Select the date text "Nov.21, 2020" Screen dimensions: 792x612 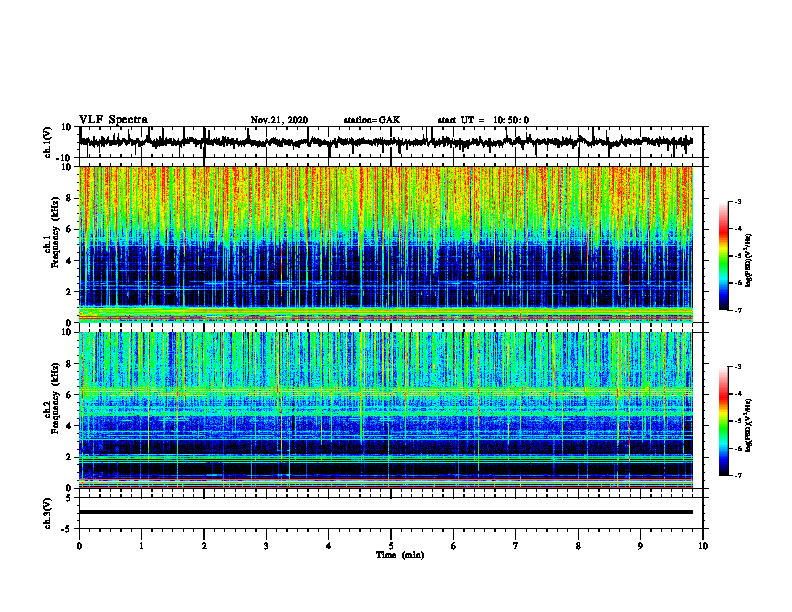(x=279, y=120)
